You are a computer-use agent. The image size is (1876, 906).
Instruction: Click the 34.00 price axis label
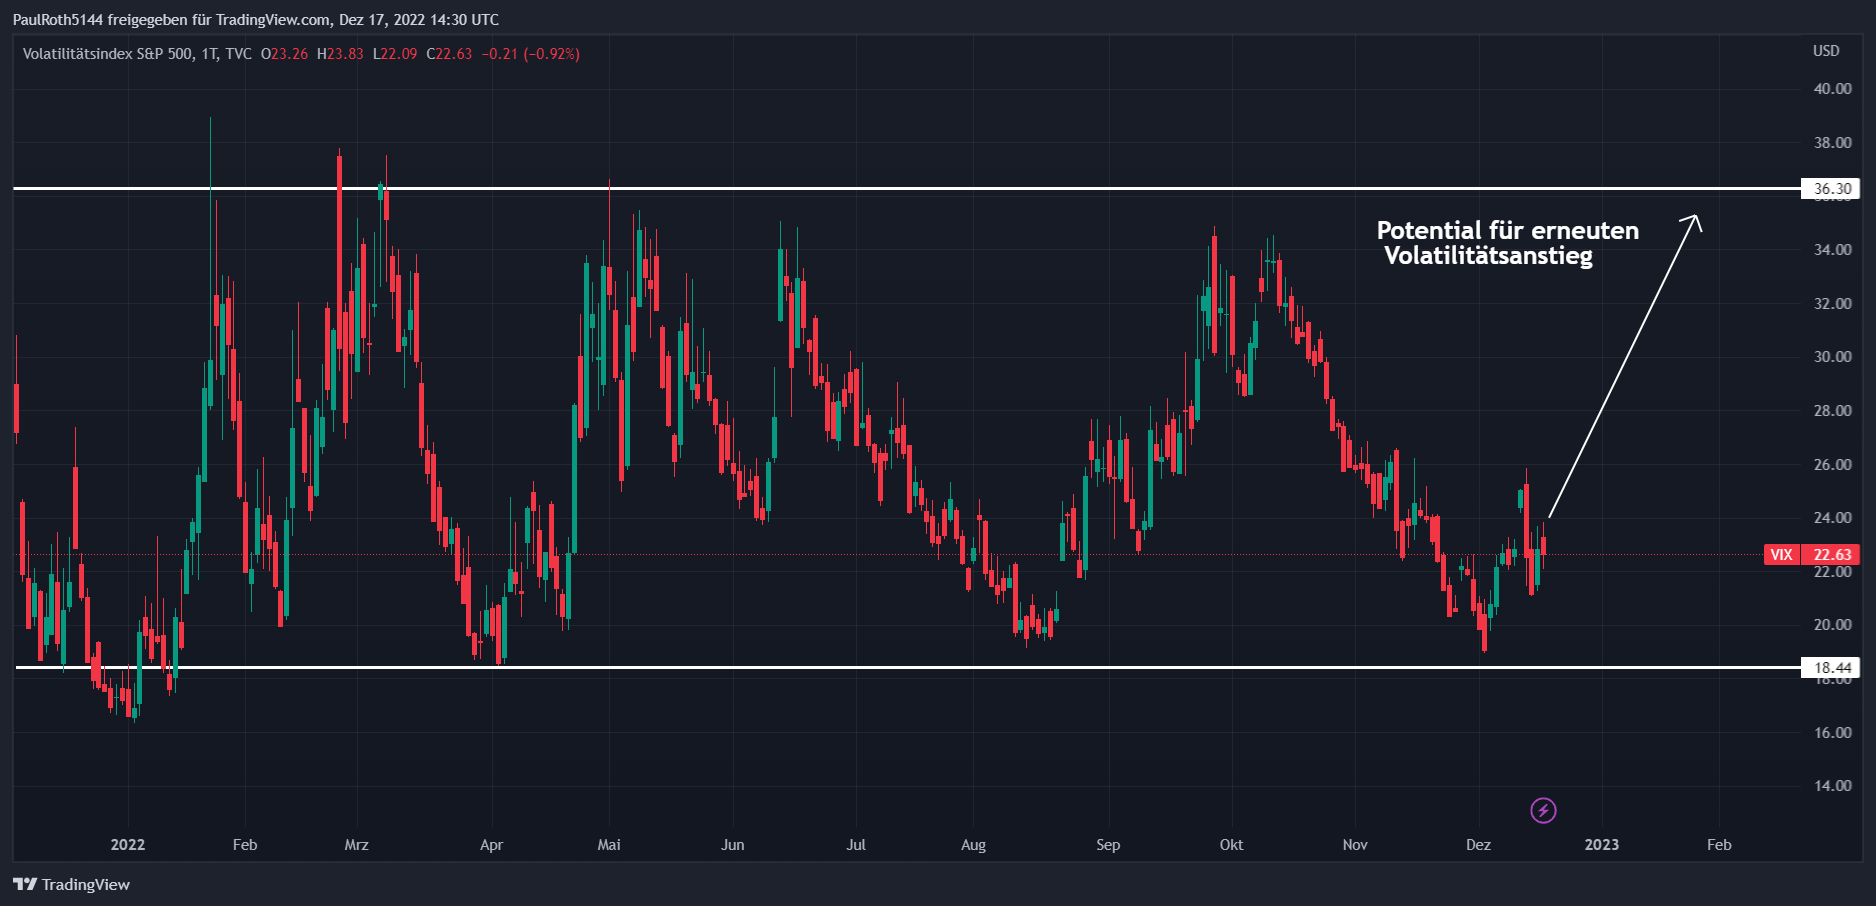coord(1832,250)
